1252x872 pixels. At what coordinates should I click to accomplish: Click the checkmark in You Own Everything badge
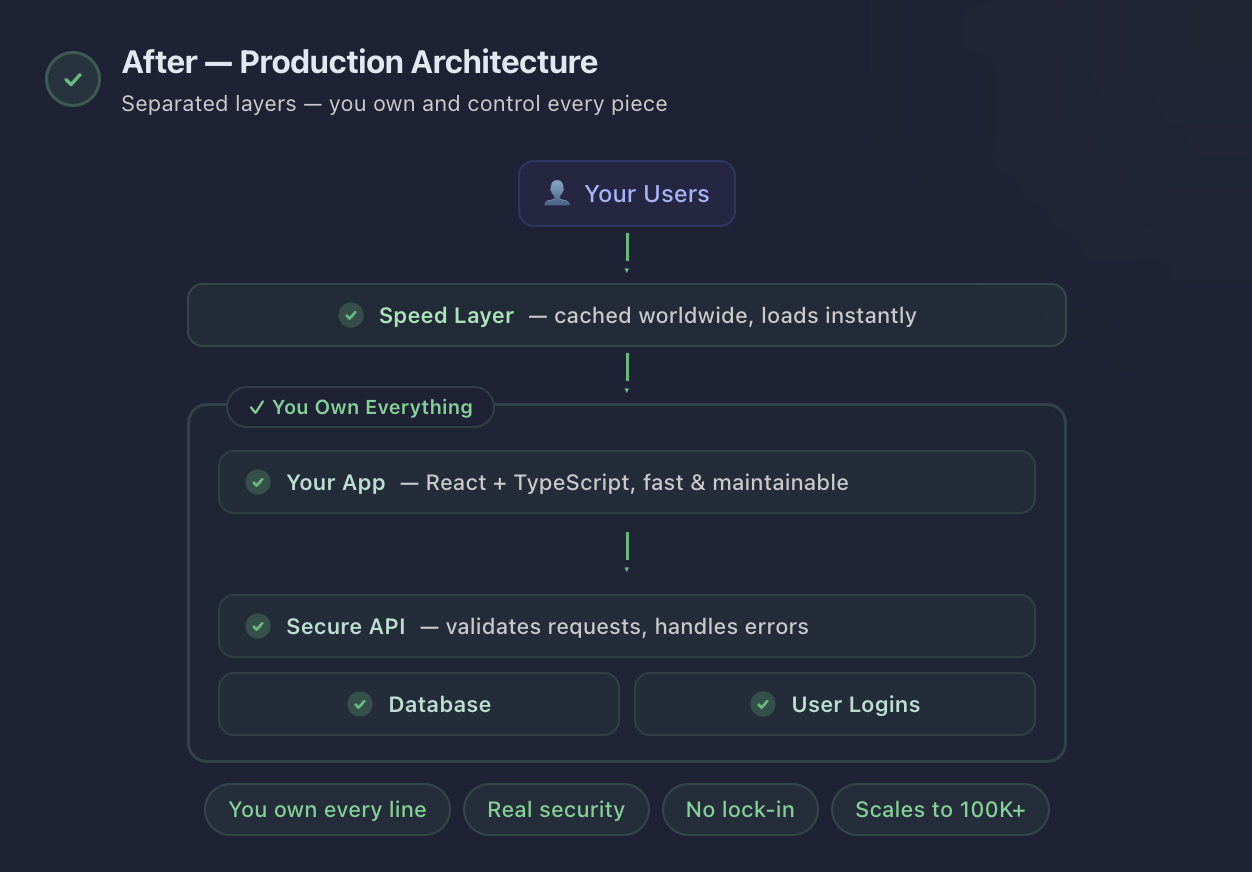[x=256, y=407]
